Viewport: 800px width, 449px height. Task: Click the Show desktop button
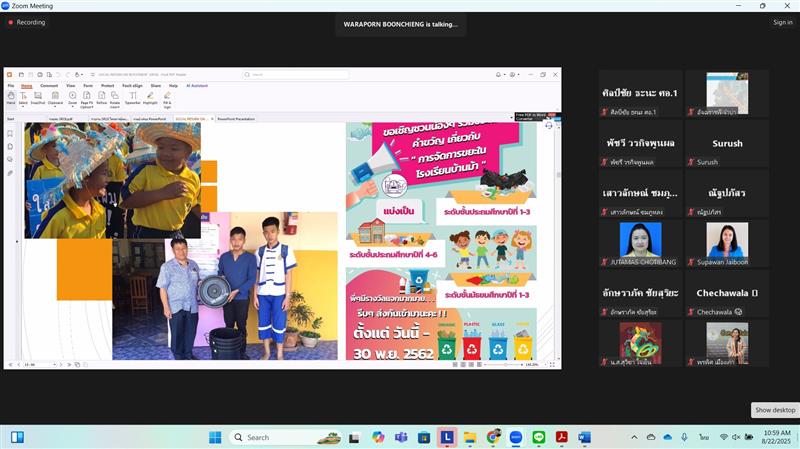775,410
